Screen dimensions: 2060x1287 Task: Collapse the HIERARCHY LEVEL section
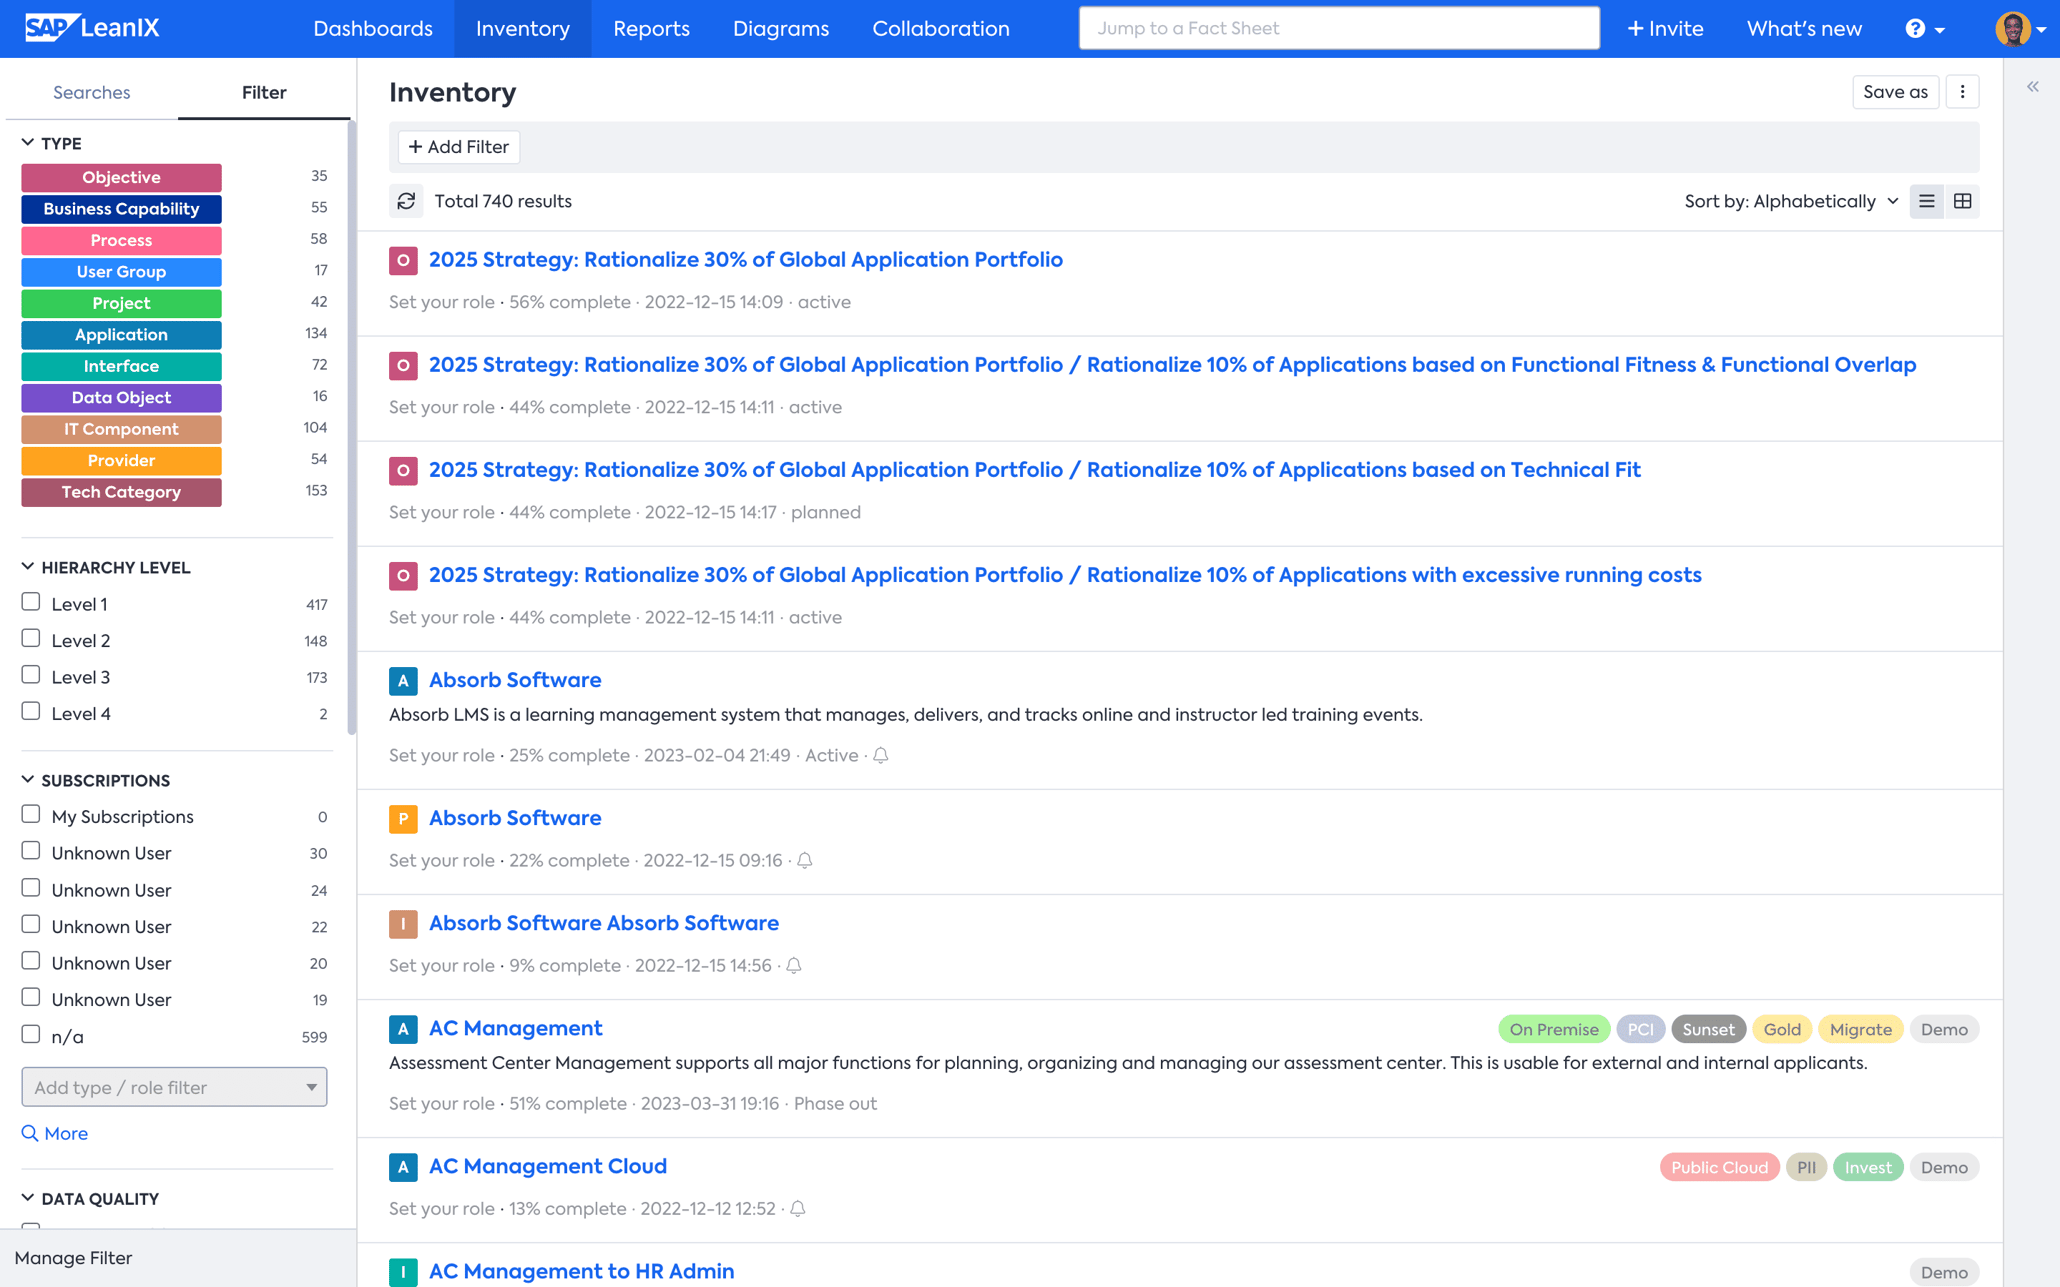pos(28,567)
